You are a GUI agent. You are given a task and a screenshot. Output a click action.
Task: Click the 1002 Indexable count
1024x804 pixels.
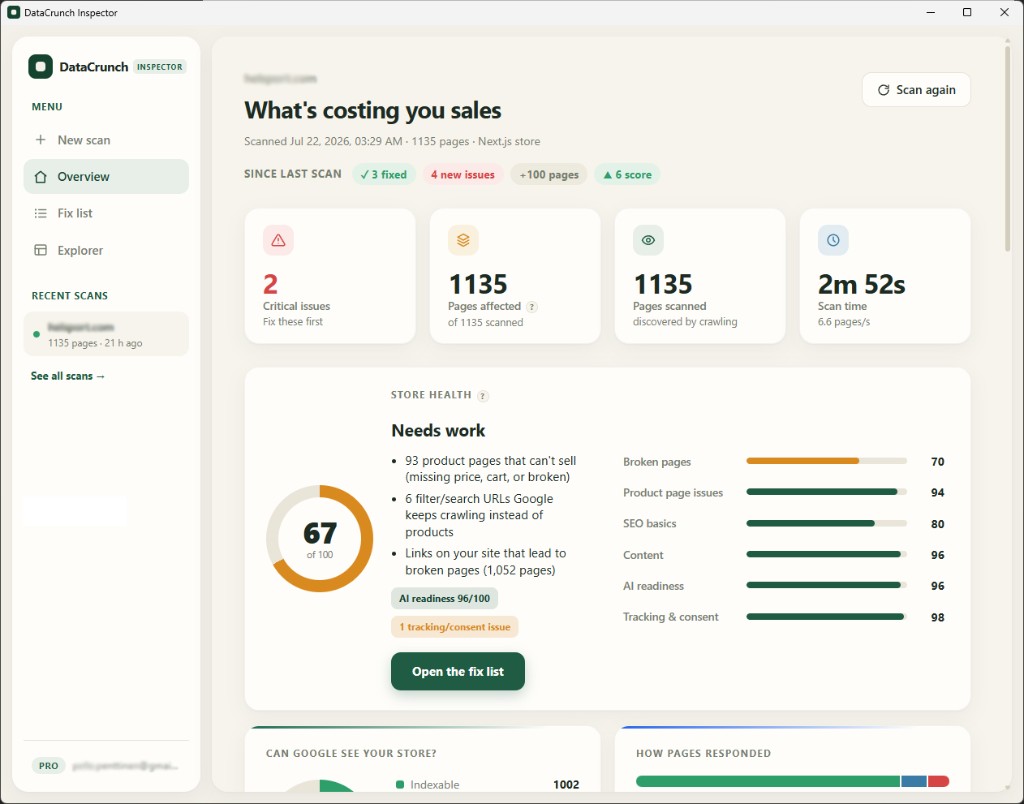pos(566,784)
